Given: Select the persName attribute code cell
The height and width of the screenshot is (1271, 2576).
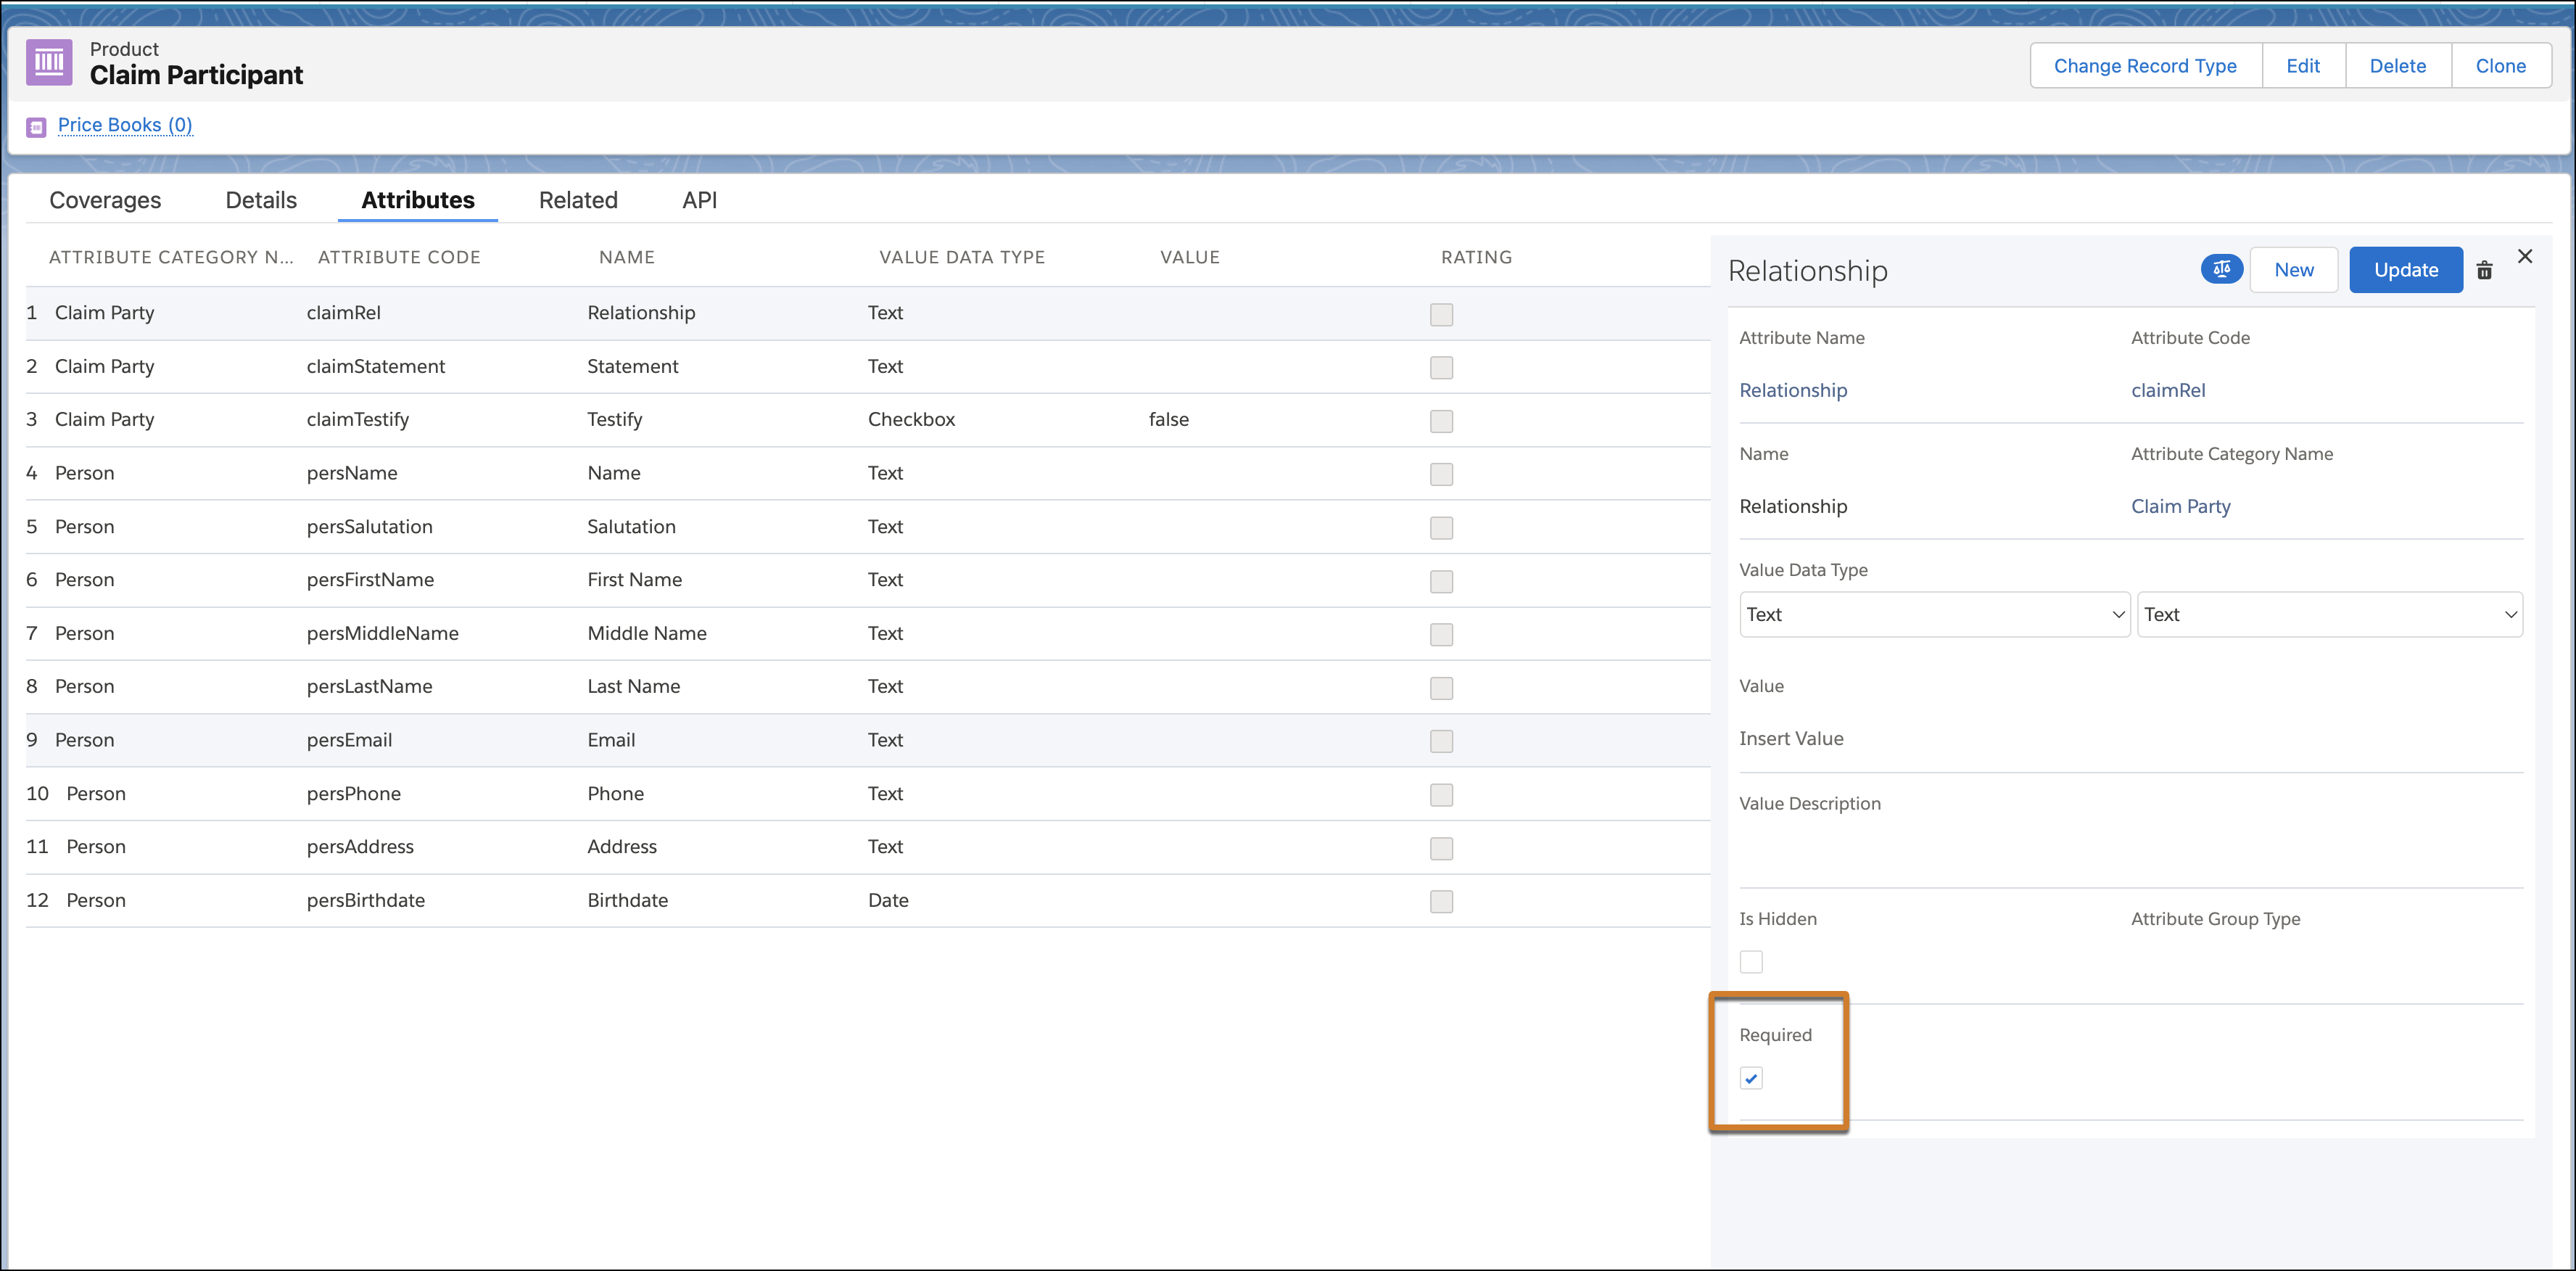Looking at the screenshot, I should click(x=351, y=473).
